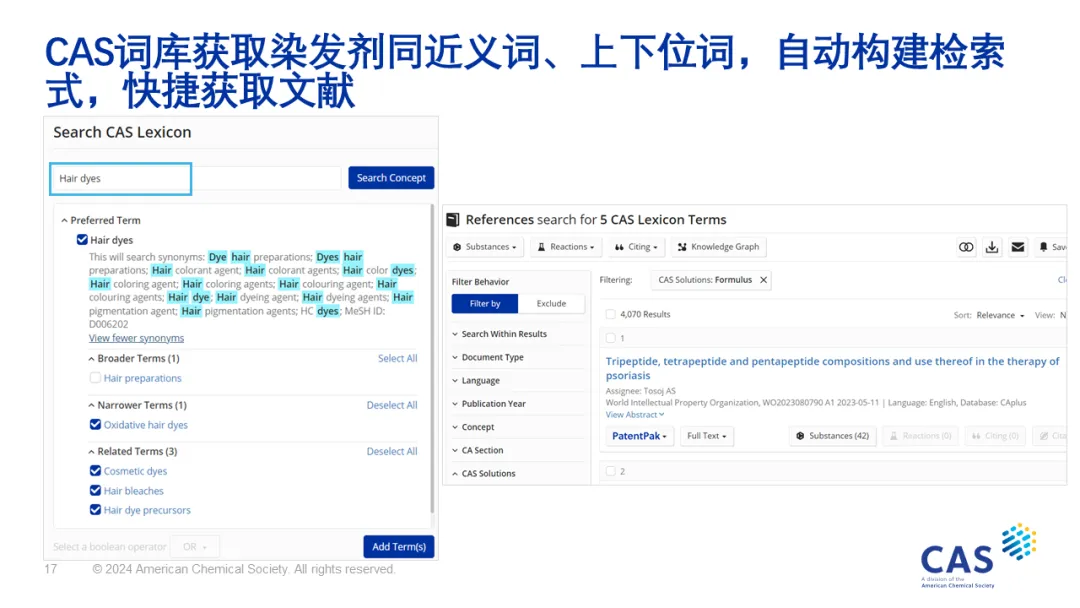1080x608 pixels.
Task: Uncheck Oxidative hair dyes checkbox
Action: [x=95, y=424]
